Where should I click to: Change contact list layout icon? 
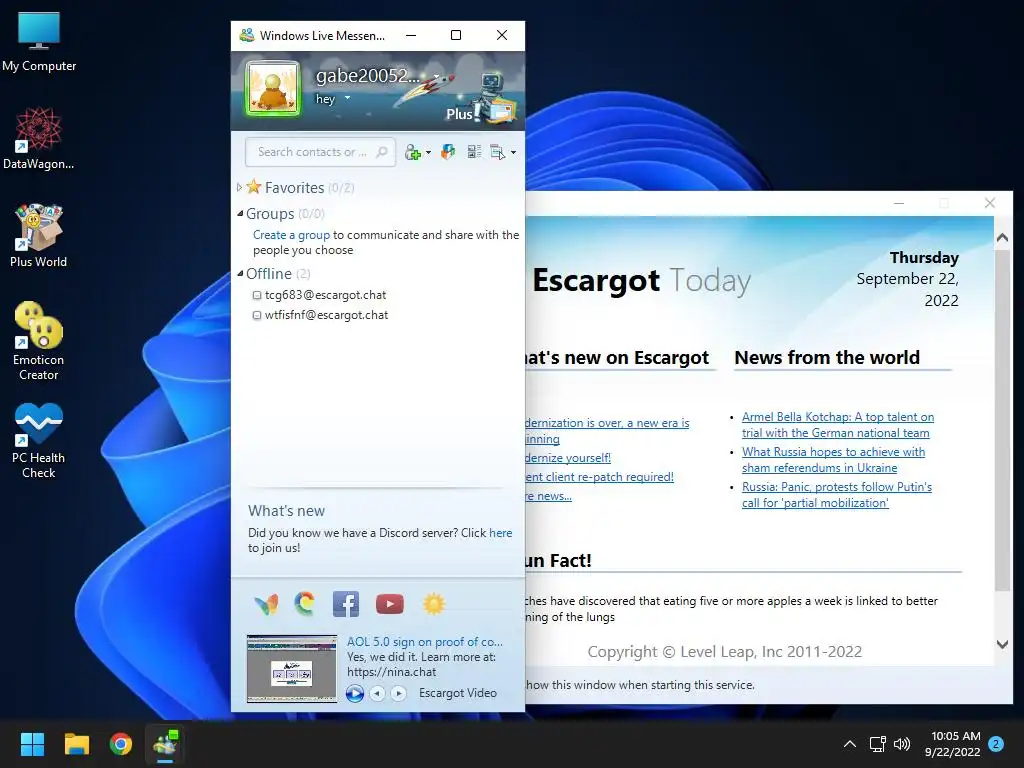pos(475,152)
